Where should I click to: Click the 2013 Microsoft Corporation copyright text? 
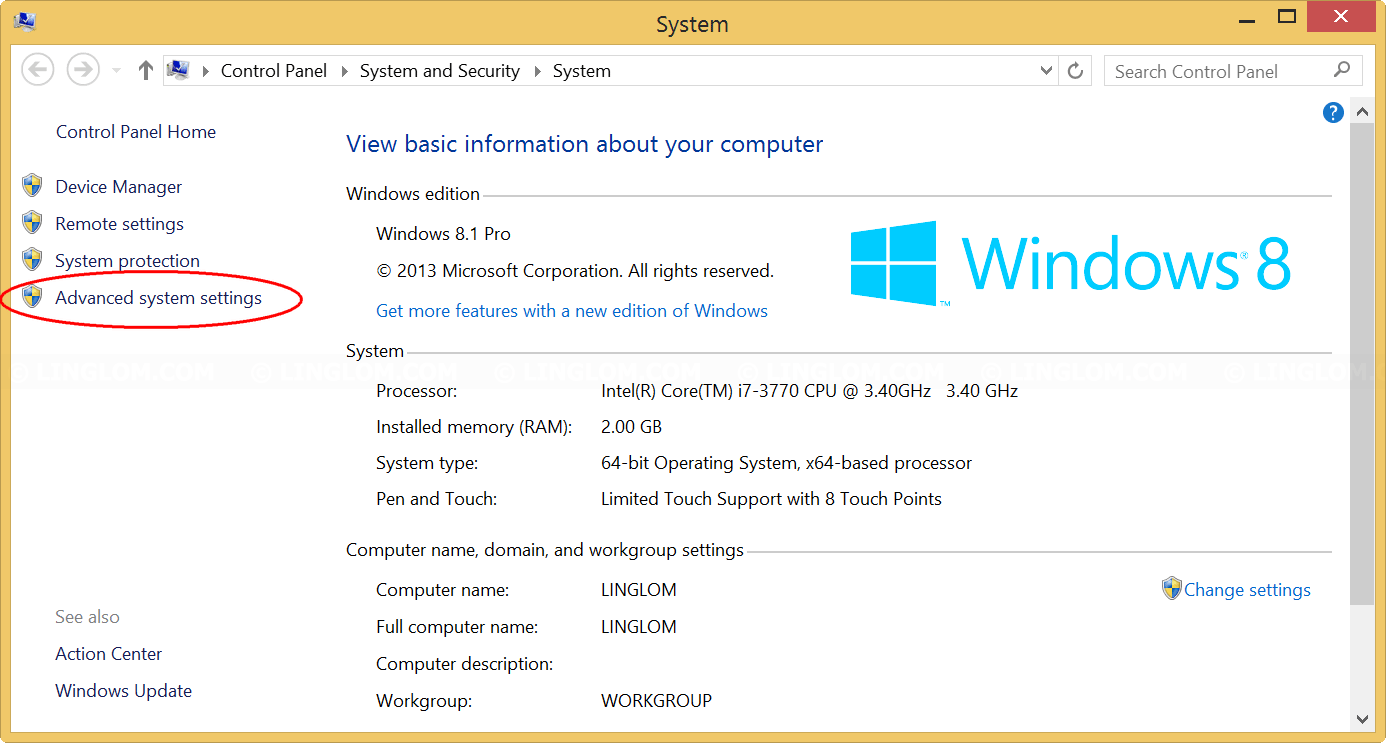coord(575,271)
